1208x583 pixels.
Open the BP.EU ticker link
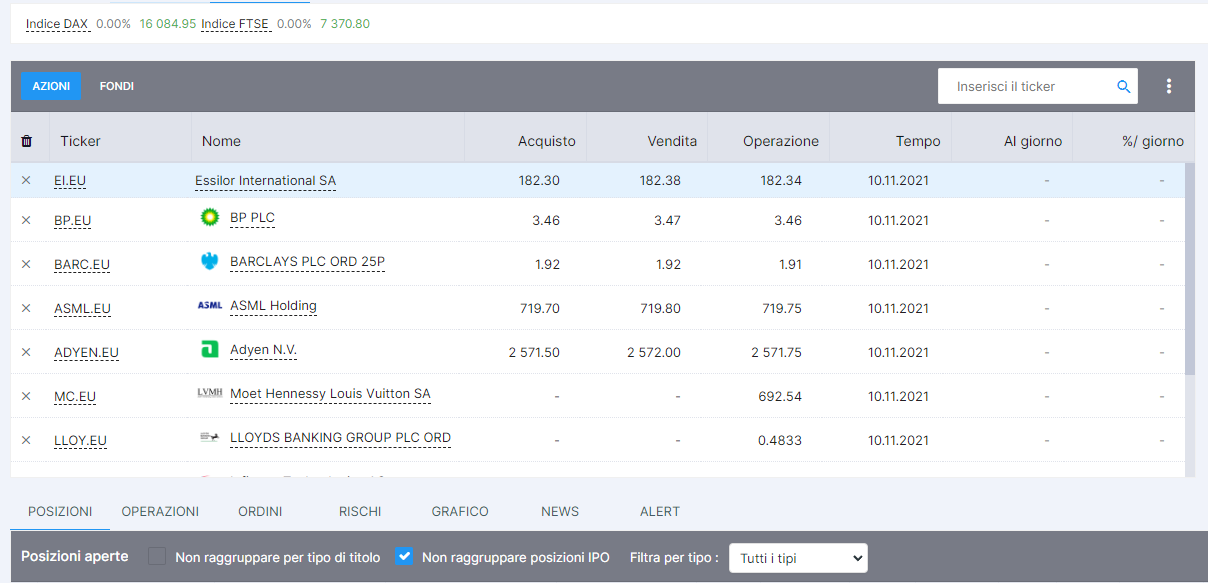73,220
